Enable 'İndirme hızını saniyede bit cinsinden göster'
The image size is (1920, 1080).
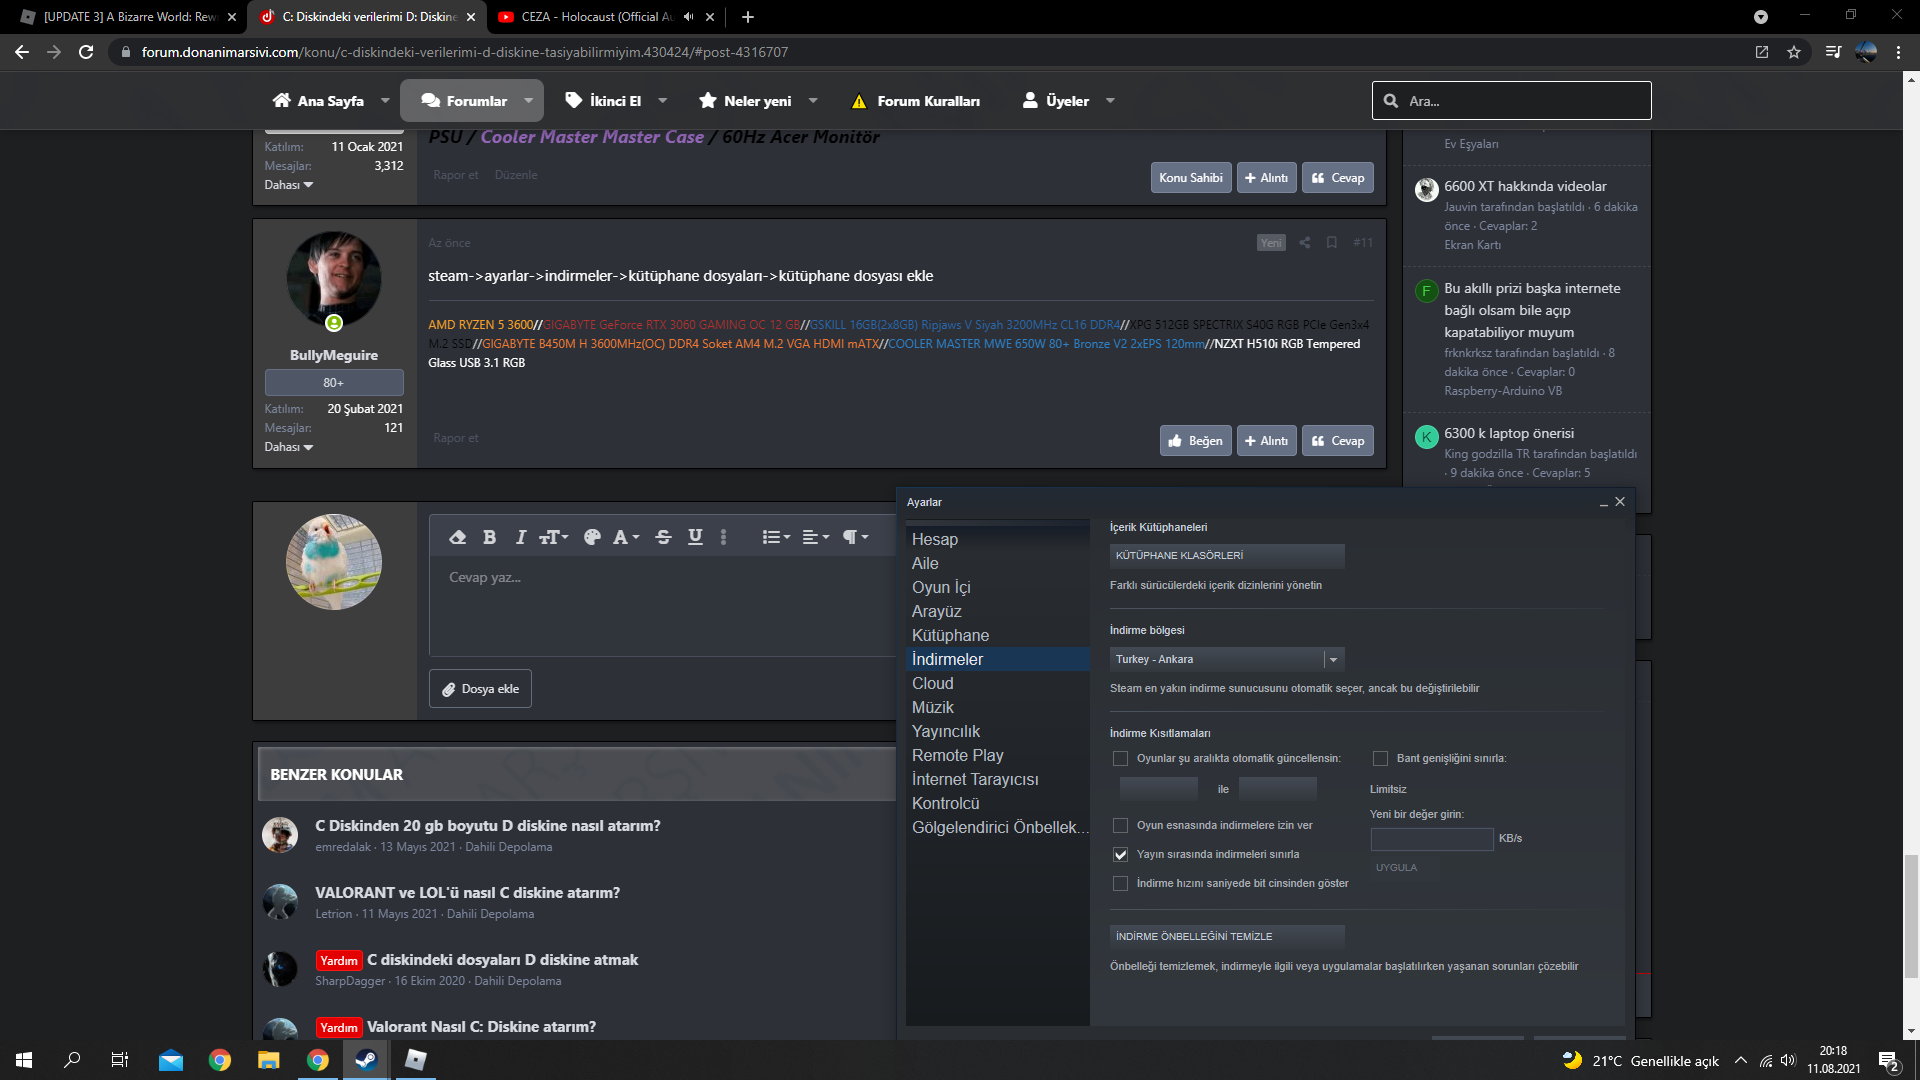click(1120, 884)
